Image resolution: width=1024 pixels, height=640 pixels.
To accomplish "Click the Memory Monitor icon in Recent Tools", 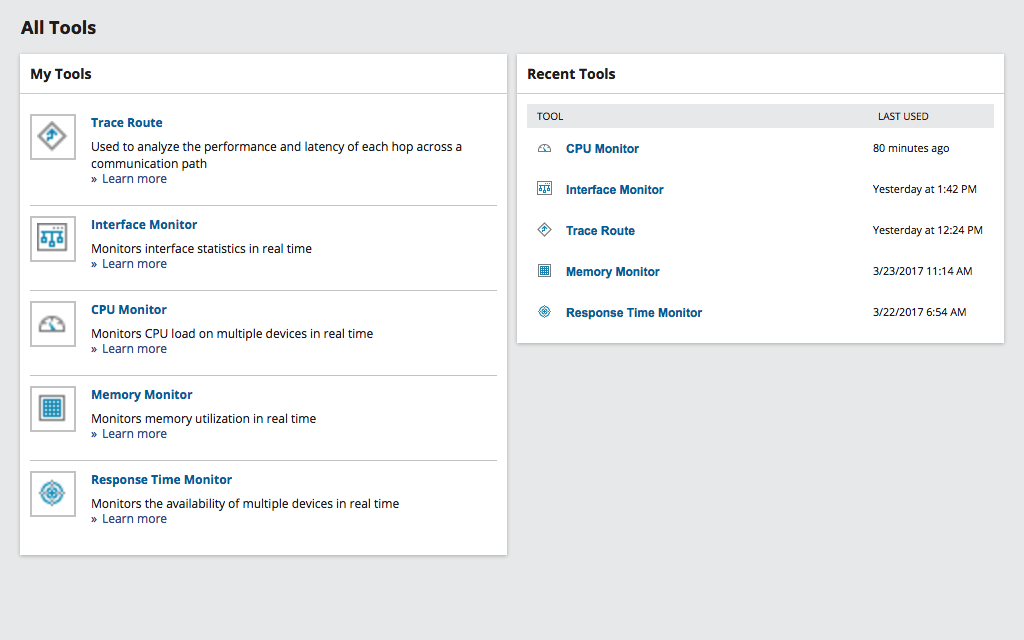I will click(544, 271).
